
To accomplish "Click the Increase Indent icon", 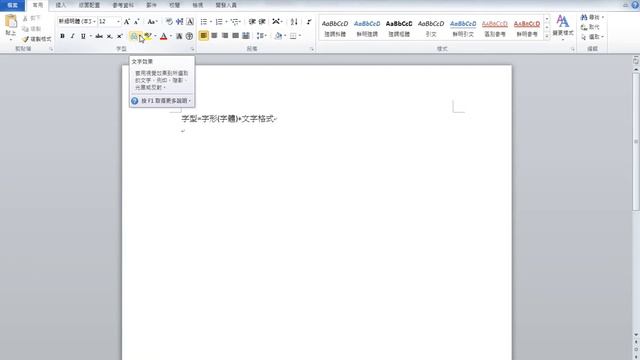I will coord(262,22).
